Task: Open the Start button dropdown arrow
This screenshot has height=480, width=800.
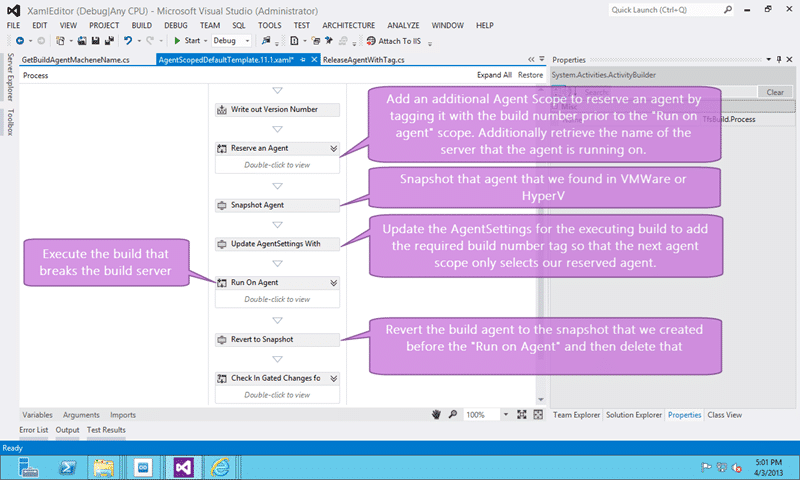Action: click(206, 41)
